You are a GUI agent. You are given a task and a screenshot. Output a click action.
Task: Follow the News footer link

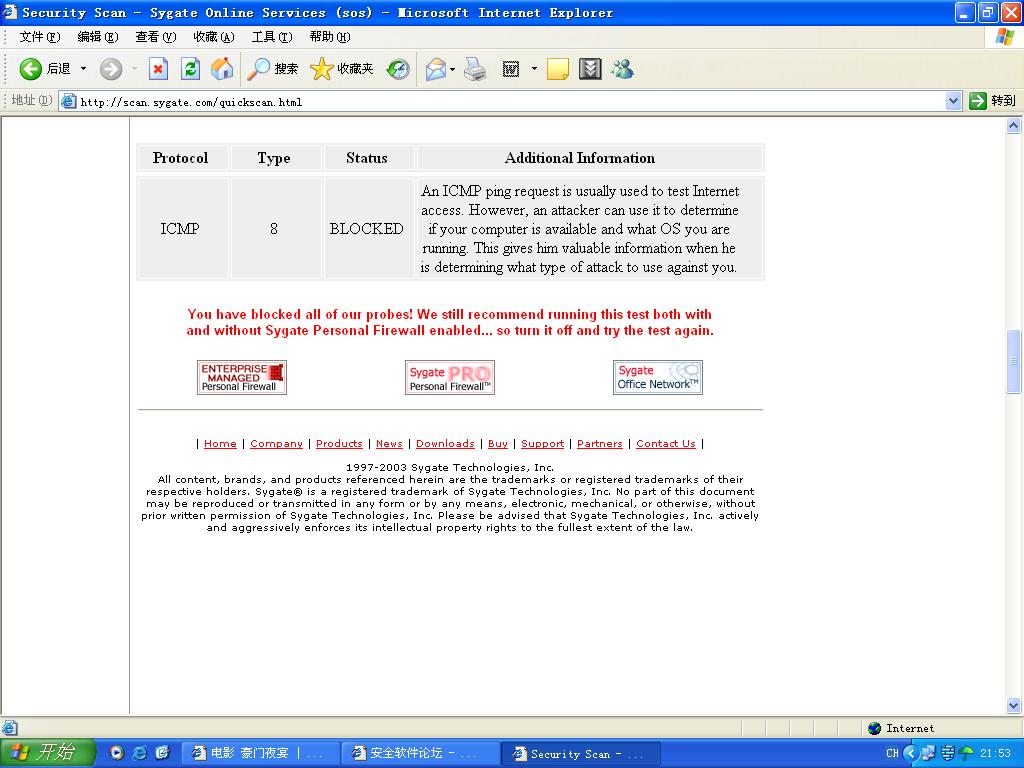389,443
